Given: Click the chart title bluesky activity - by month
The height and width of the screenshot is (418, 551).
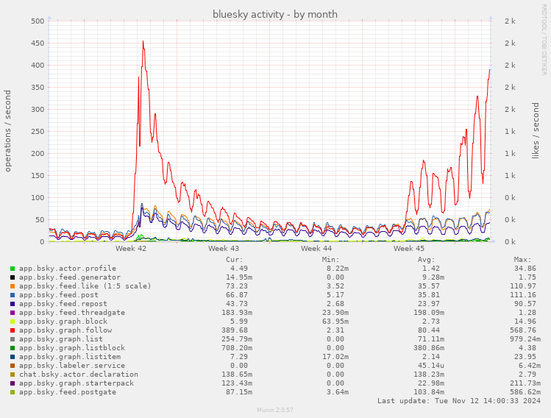Looking at the screenshot, I should (x=275, y=14).
